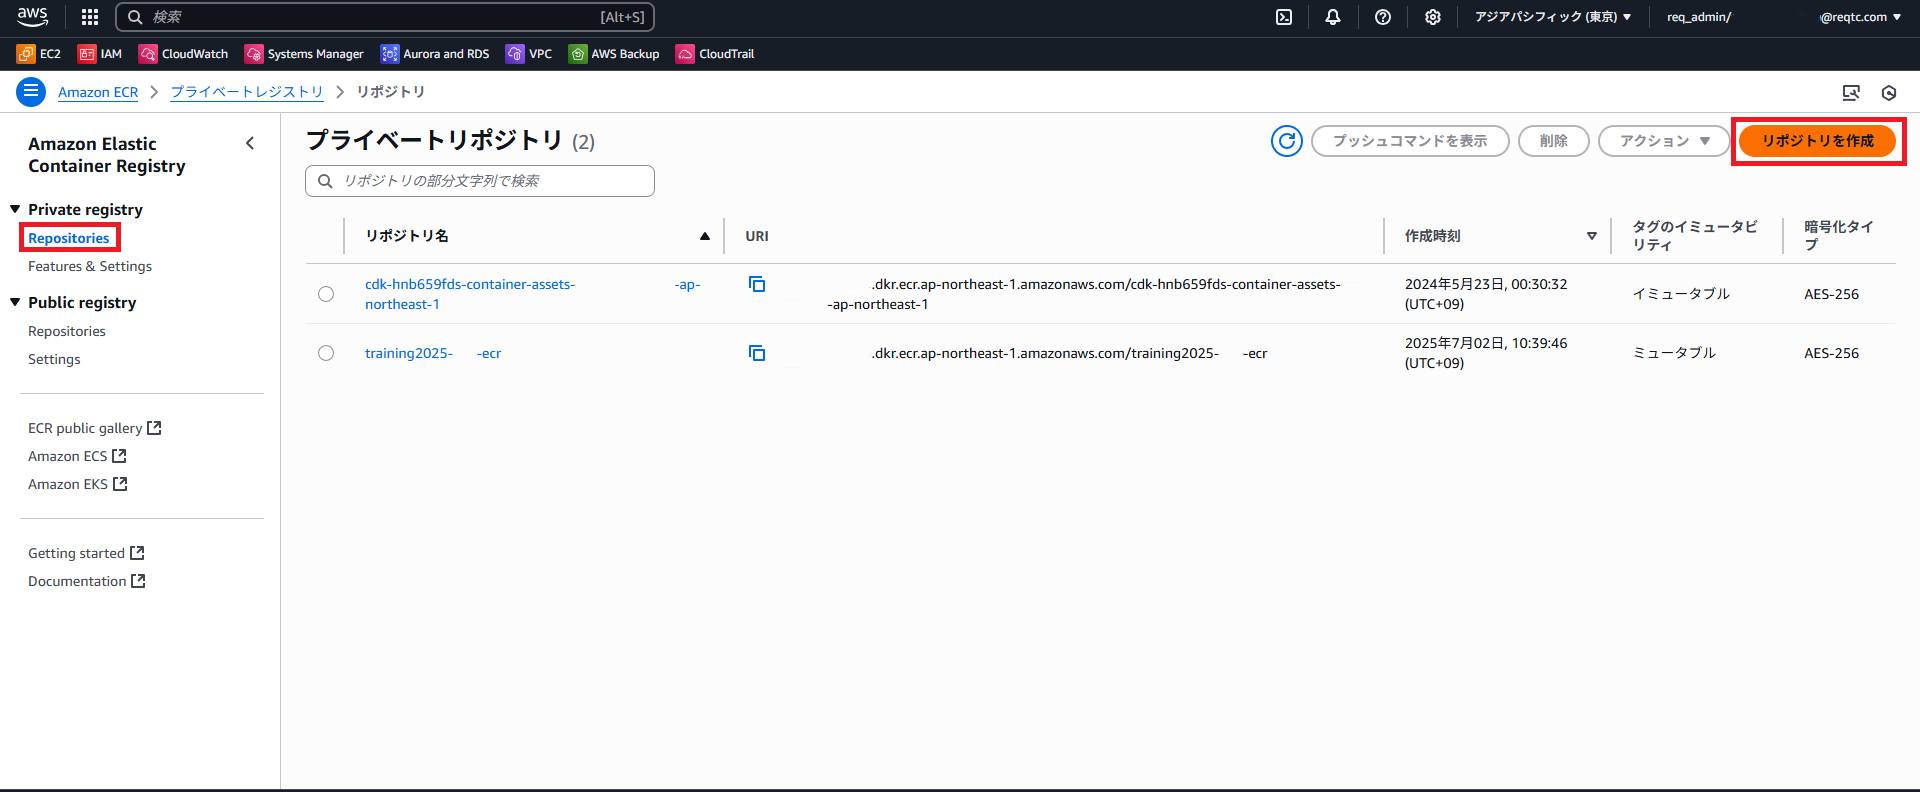Collapse the ECR side navigation panel
1920x792 pixels.
click(250, 144)
